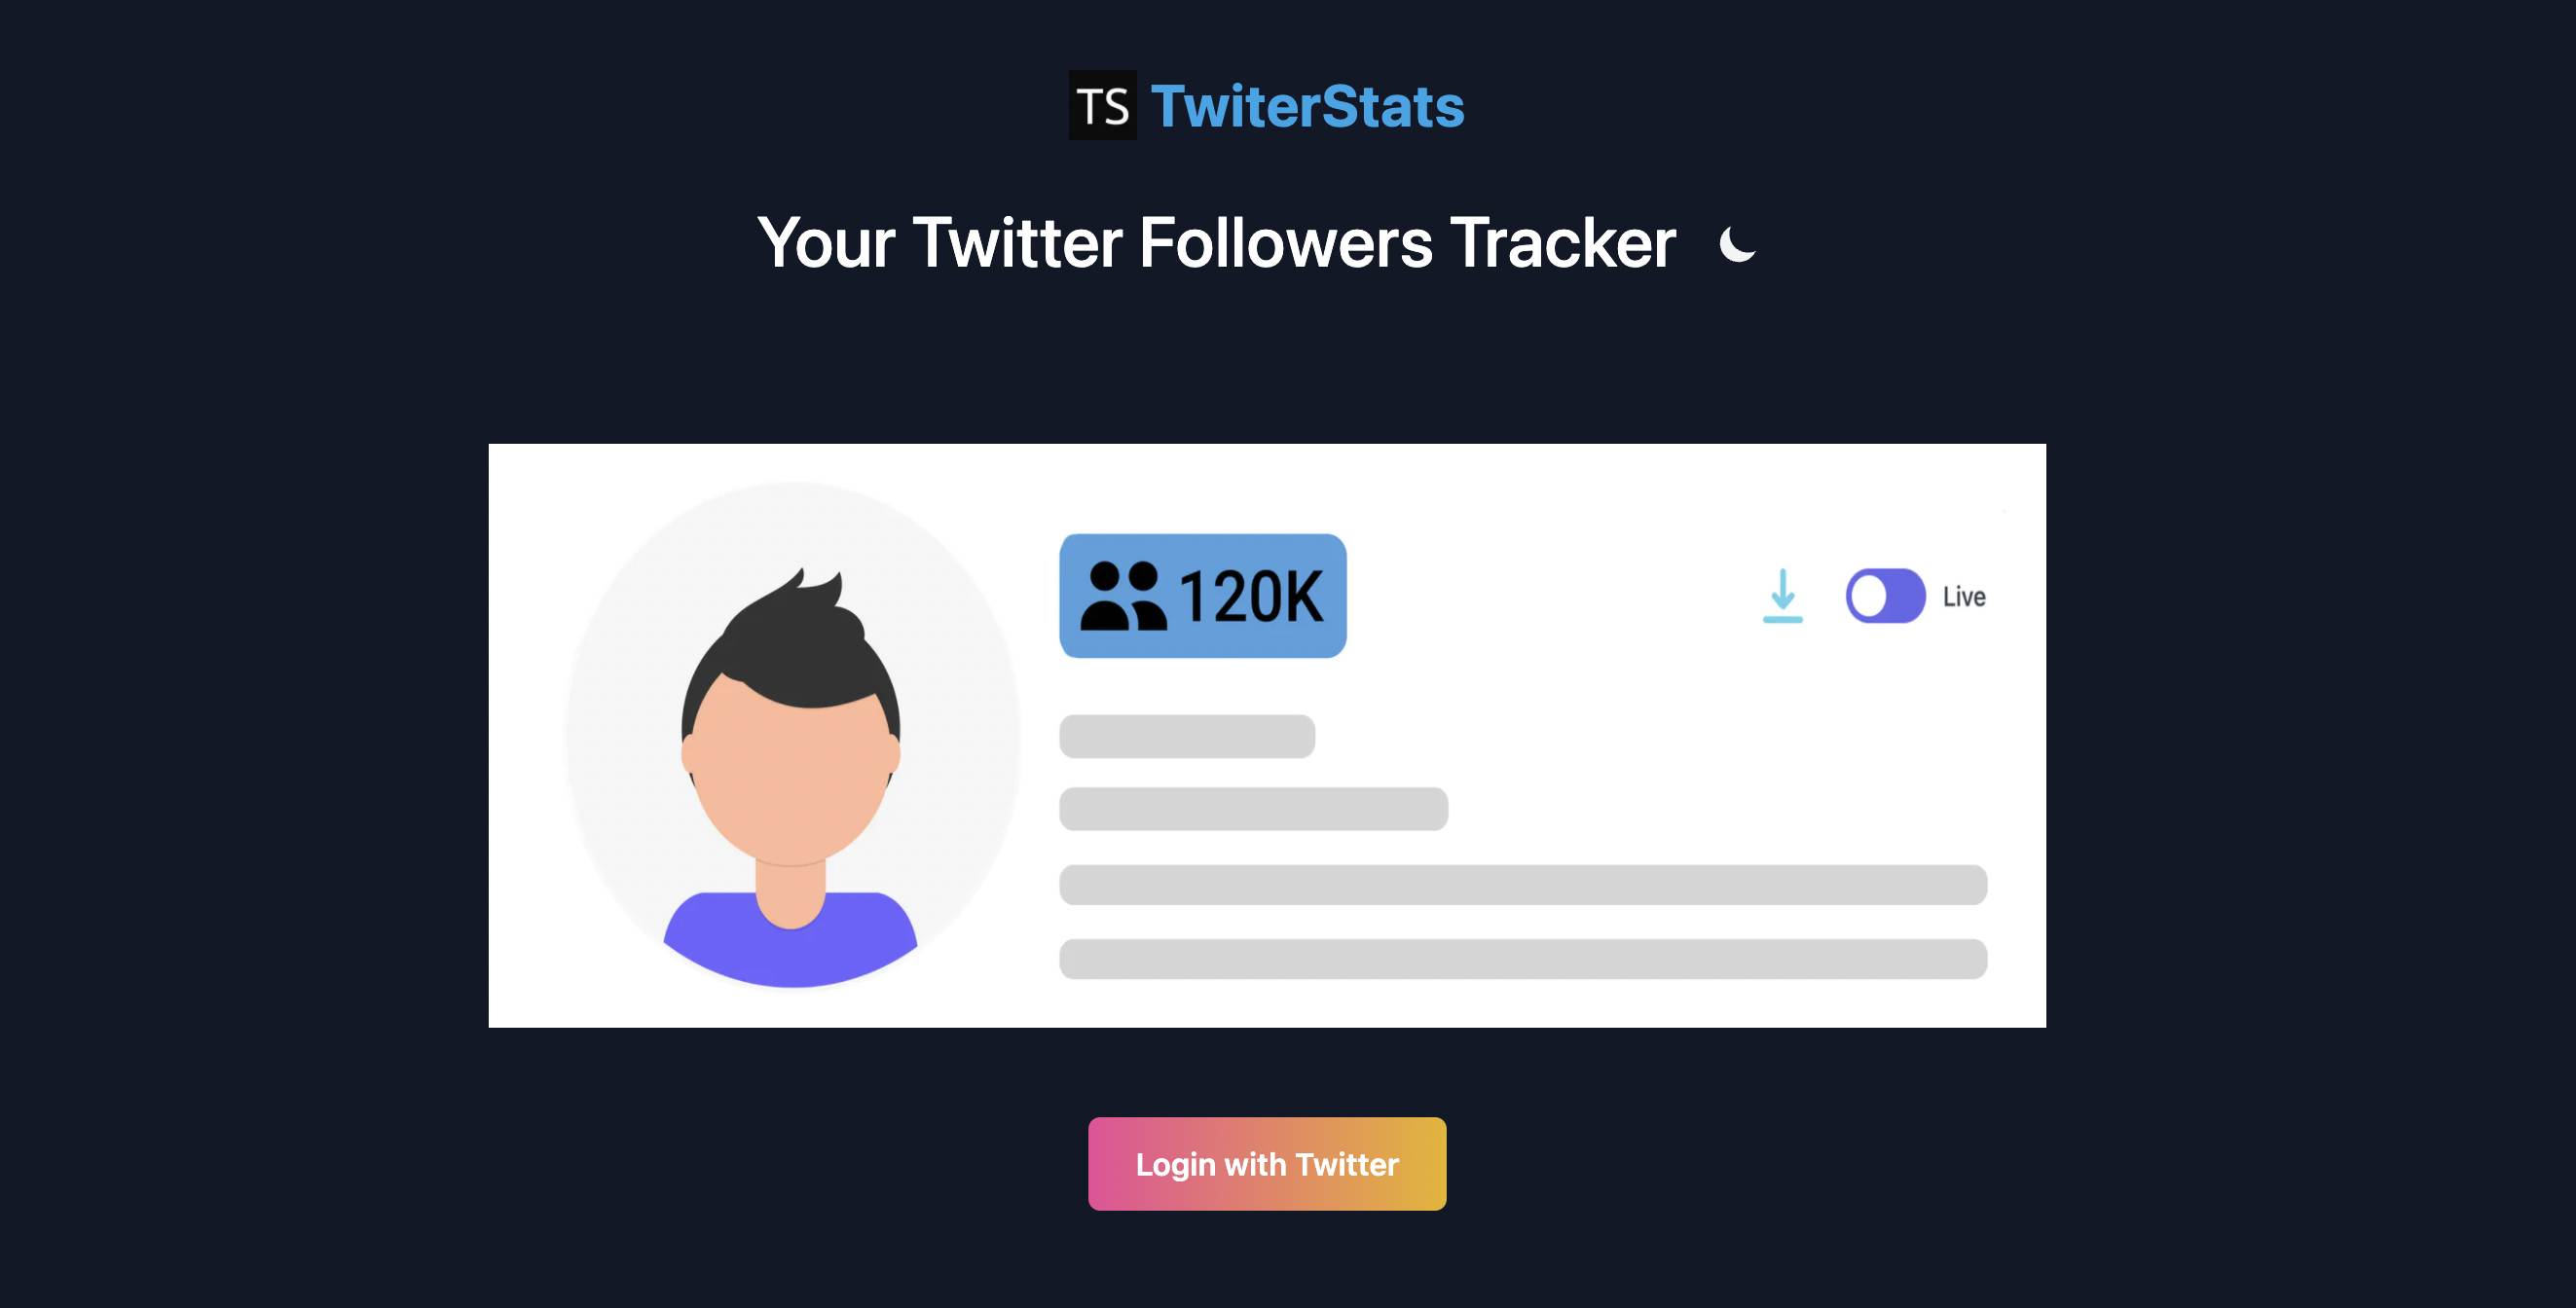Click the upper long gray placeholder bar

pos(1522,885)
